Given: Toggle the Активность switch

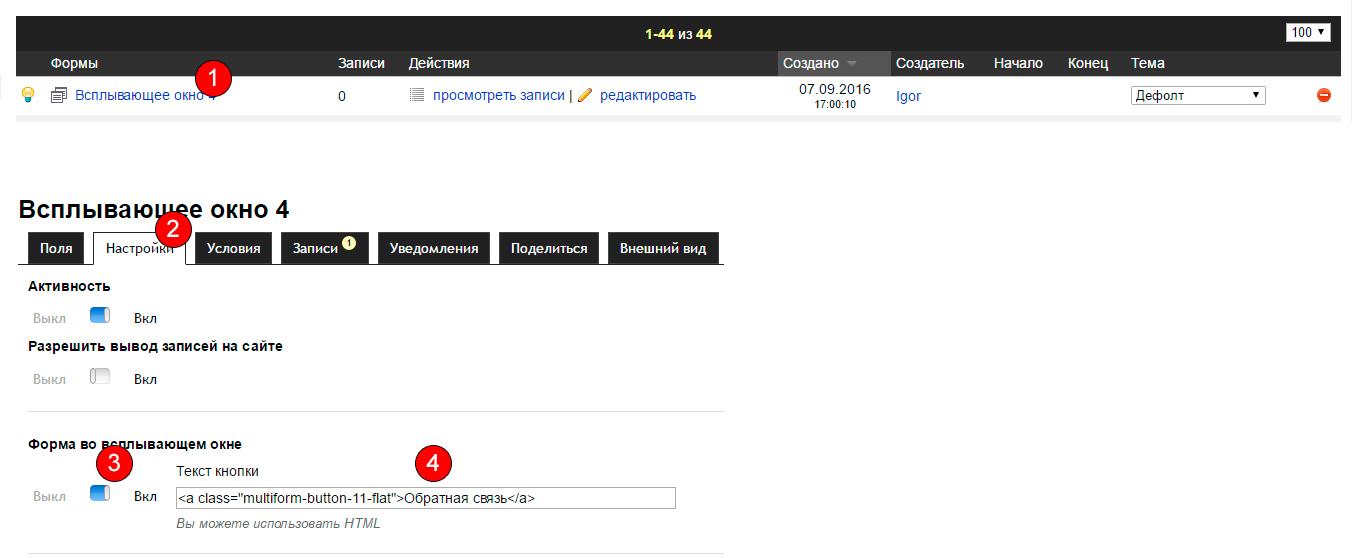Looking at the screenshot, I should tap(99, 316).
